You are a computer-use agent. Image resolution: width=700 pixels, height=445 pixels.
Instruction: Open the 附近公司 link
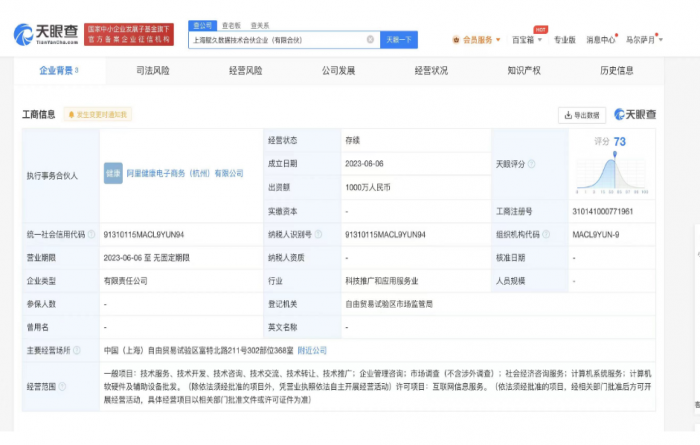point(312,350)
